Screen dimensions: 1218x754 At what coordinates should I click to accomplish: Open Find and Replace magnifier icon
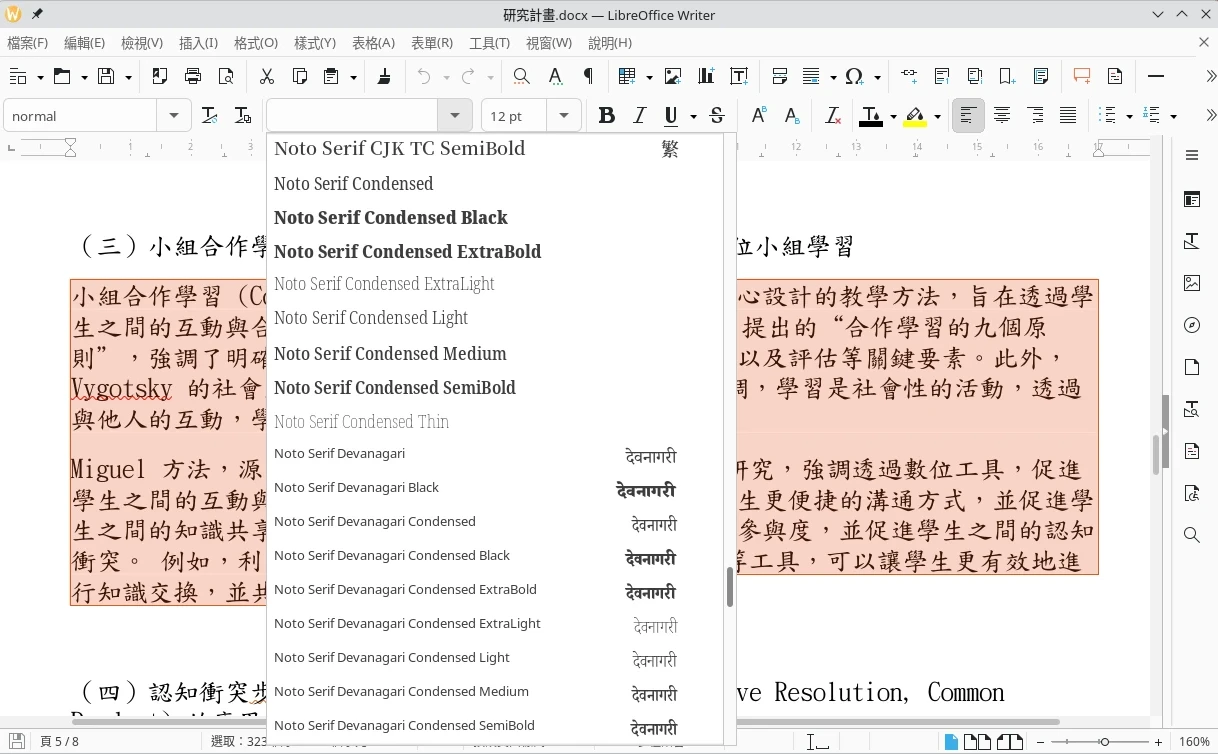(x=521, y=76)
